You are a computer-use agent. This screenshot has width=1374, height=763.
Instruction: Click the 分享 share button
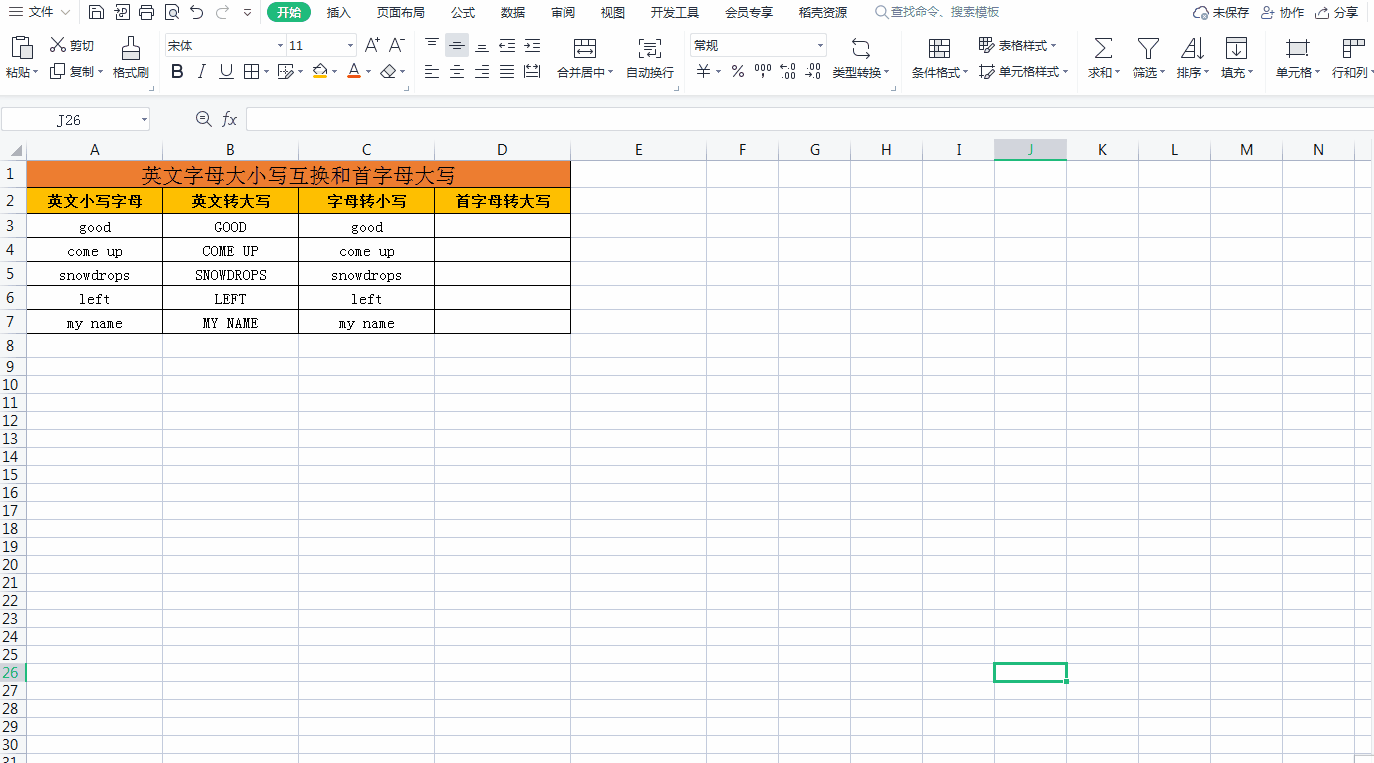coord(1337,13)
